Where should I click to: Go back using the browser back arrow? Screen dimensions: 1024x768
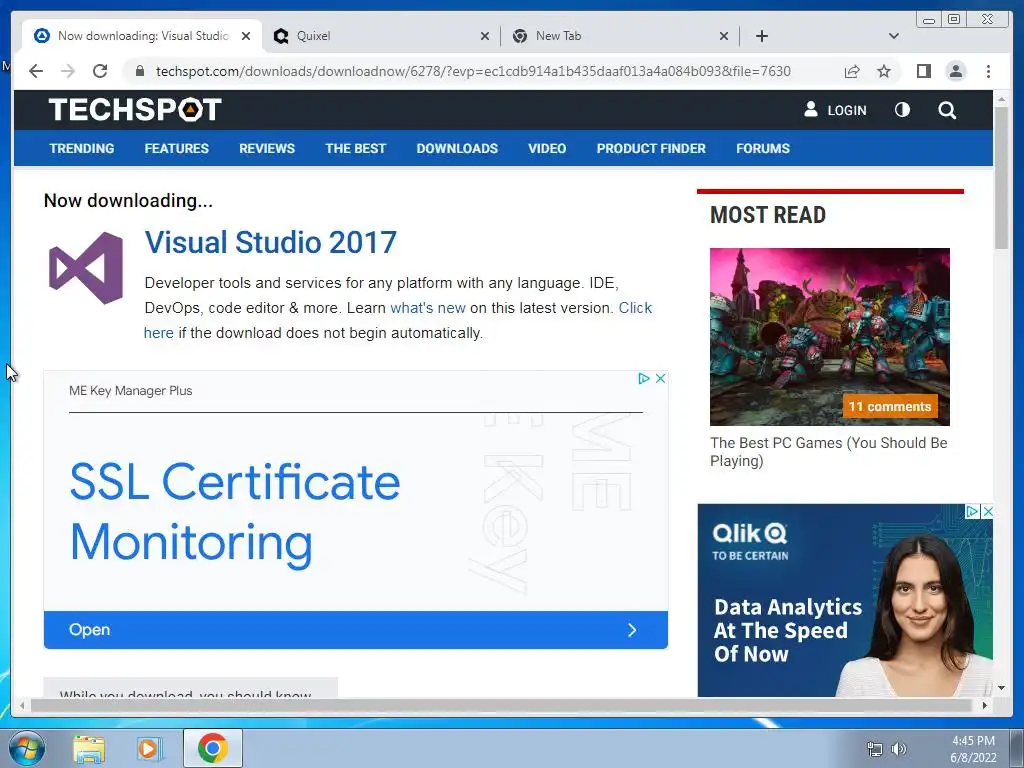click(36, 71)
